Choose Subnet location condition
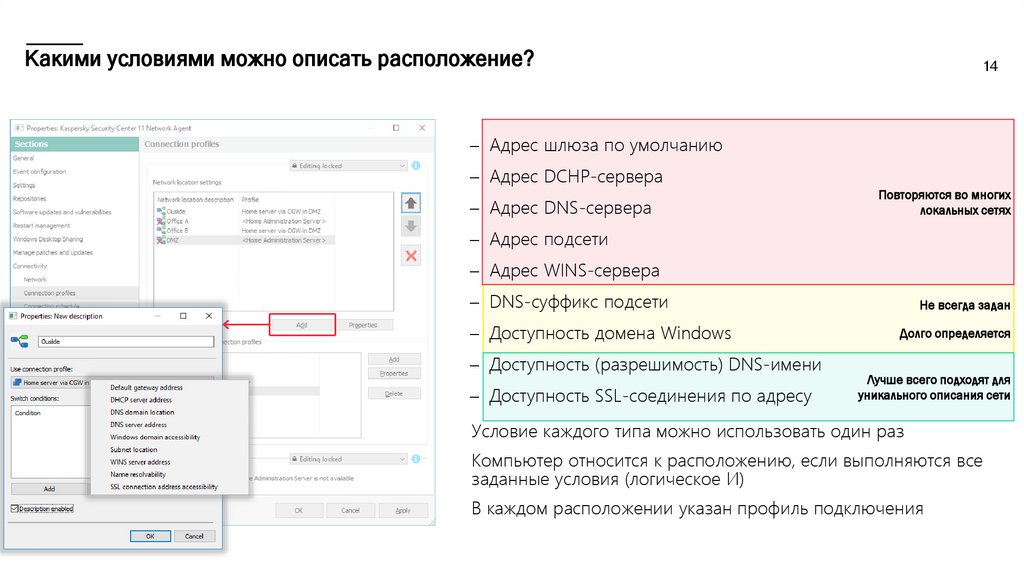 (134, 450)
